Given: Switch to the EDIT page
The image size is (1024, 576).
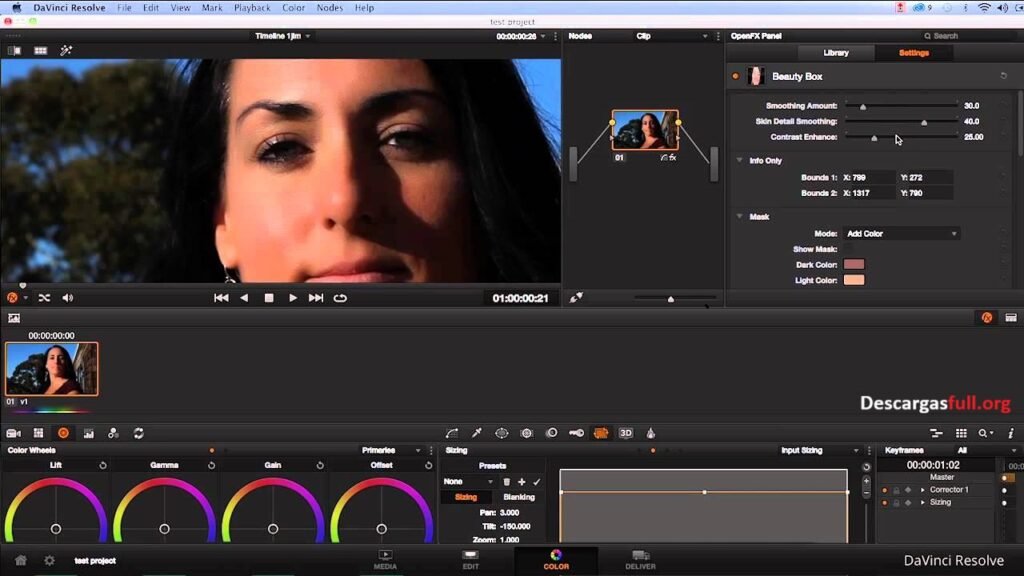Looking at the screenshot, I should pyautogui.click(x=470, y=561).
